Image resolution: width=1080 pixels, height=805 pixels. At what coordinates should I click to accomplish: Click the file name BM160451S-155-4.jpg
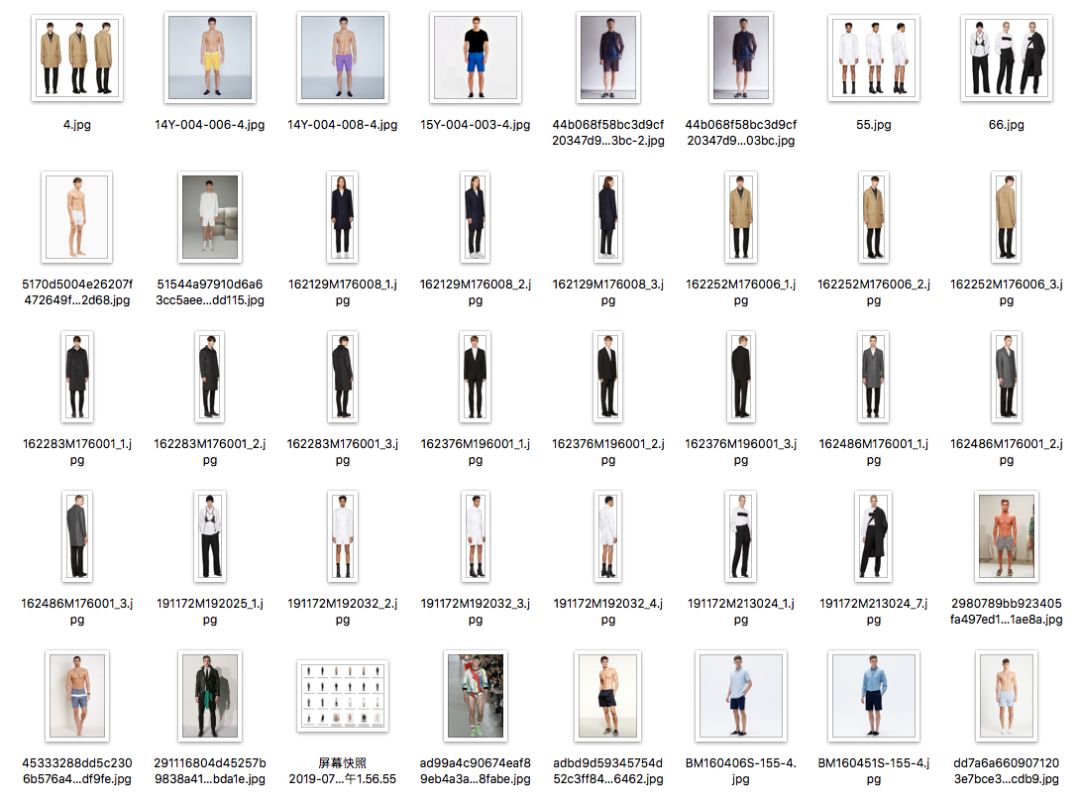point(873,771)
